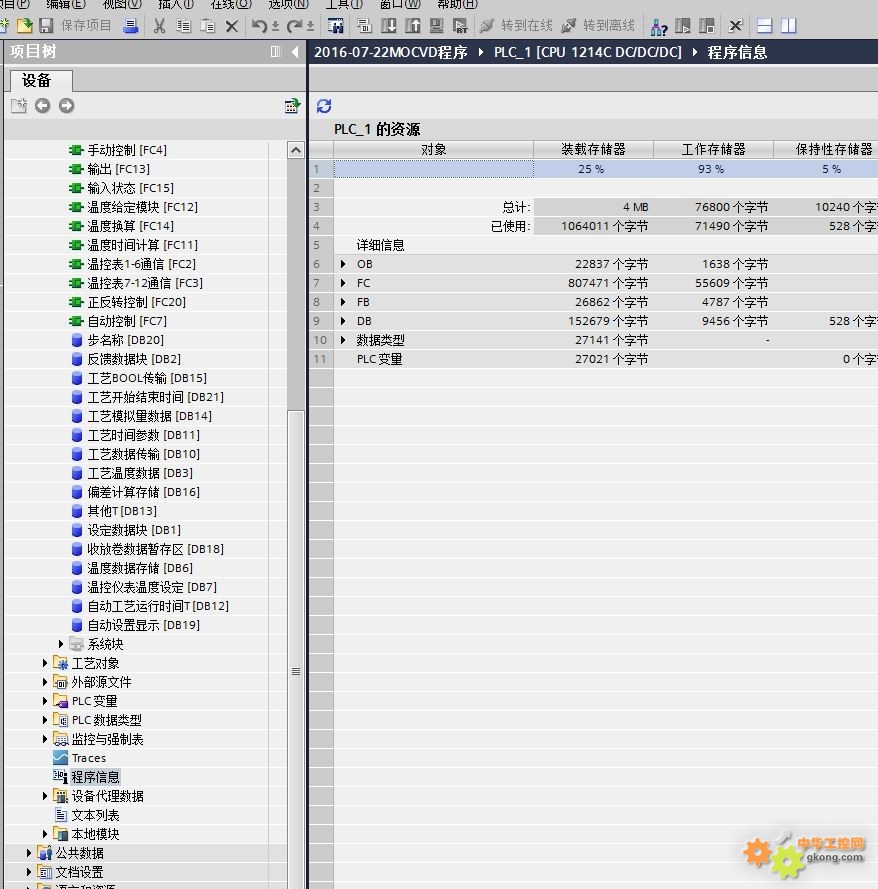
Task: Refresh the PLC_1 resources view
Action: pyautogui.click(x=324, y=105)
